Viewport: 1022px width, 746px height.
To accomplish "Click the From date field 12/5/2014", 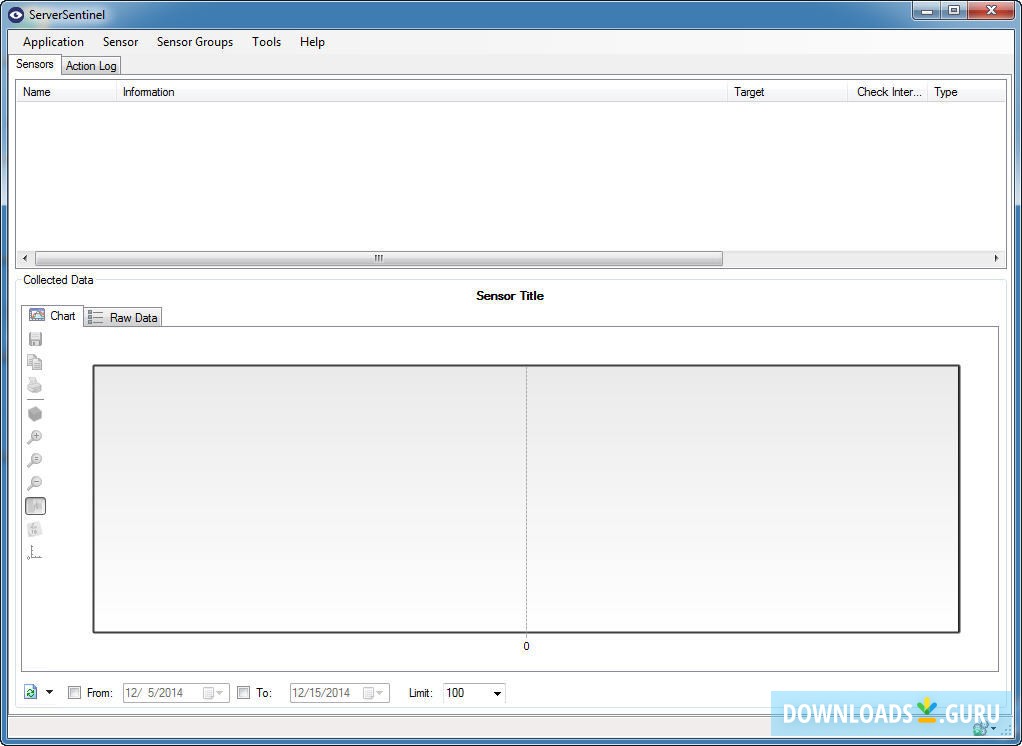I will coord(176,693).
